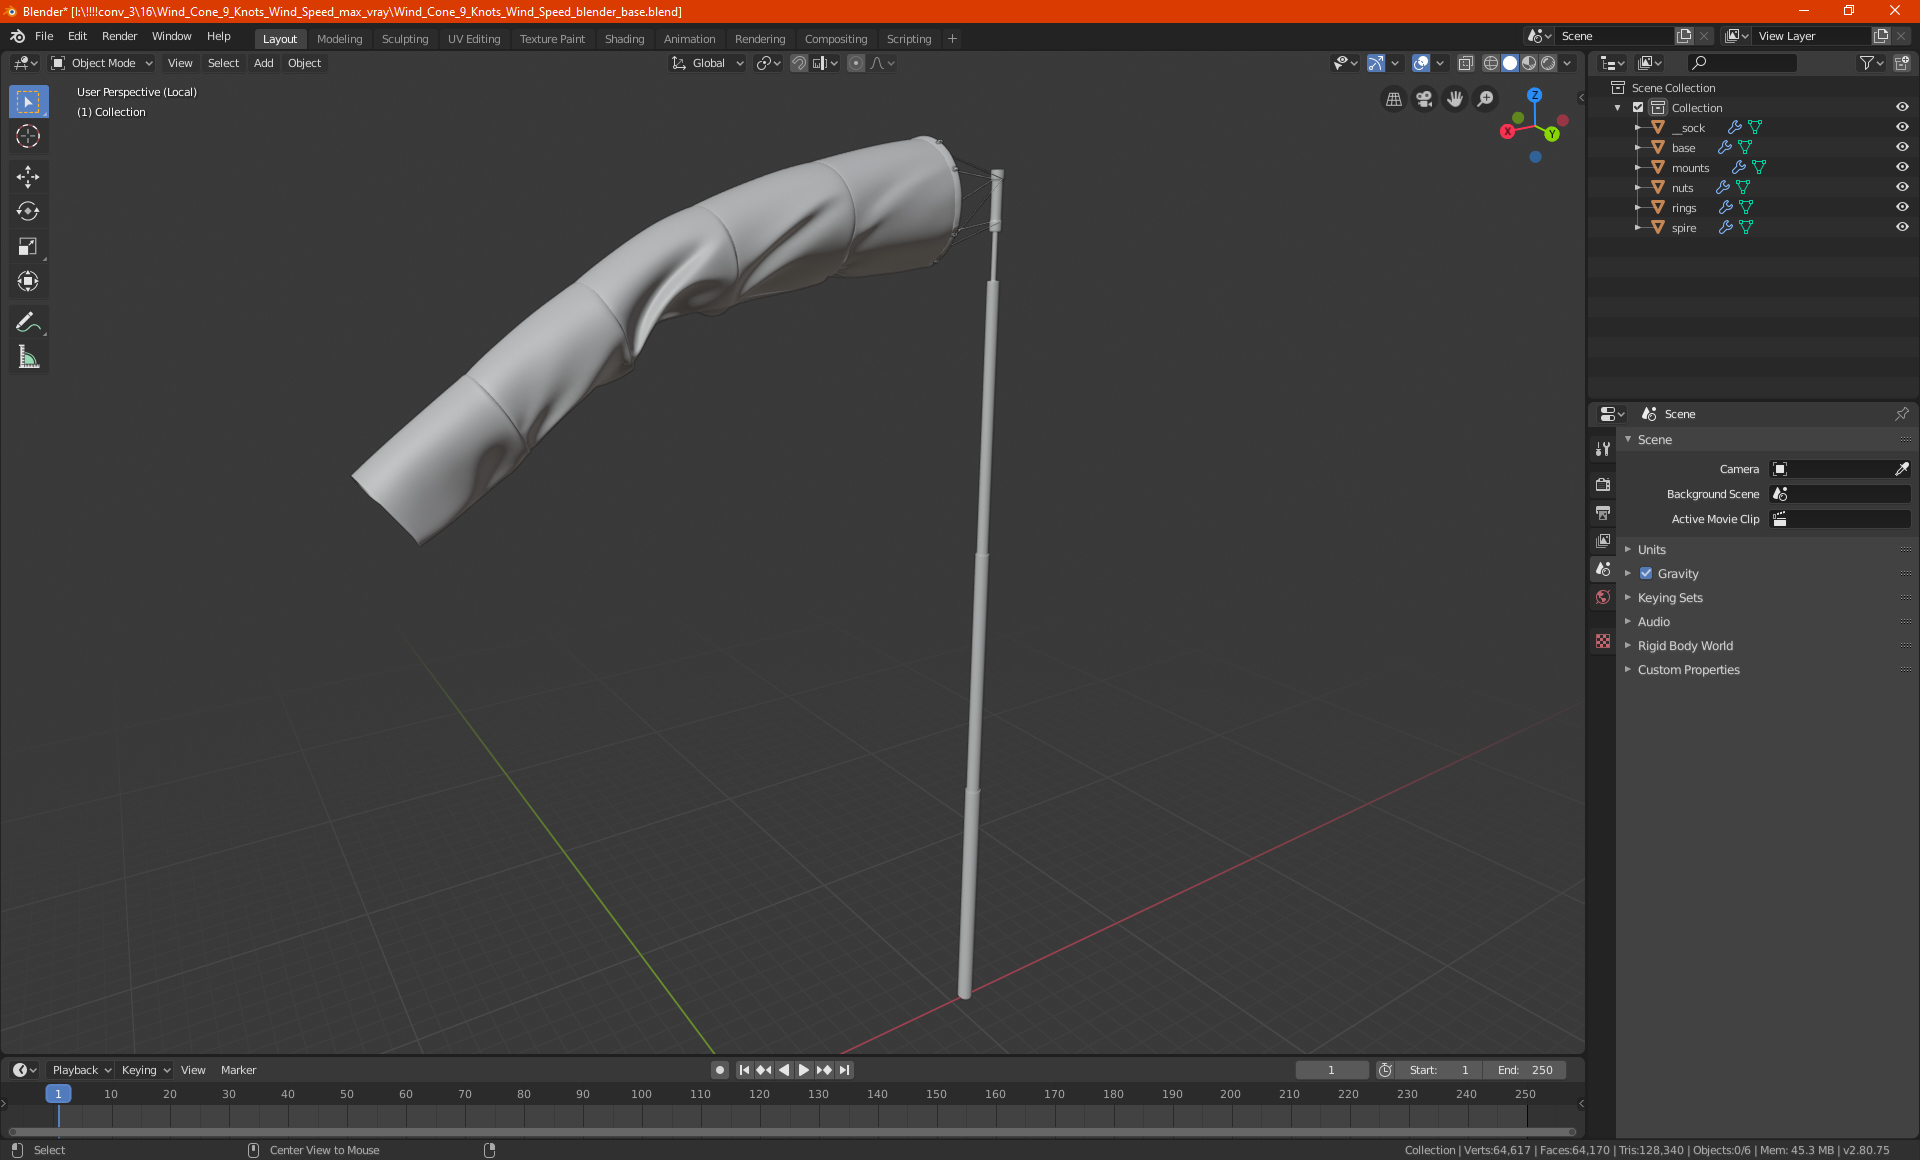Viewport: 1920px width, 1160px height.
Task: Hide the mounts object in outliner
Action: coord(1902,168)
